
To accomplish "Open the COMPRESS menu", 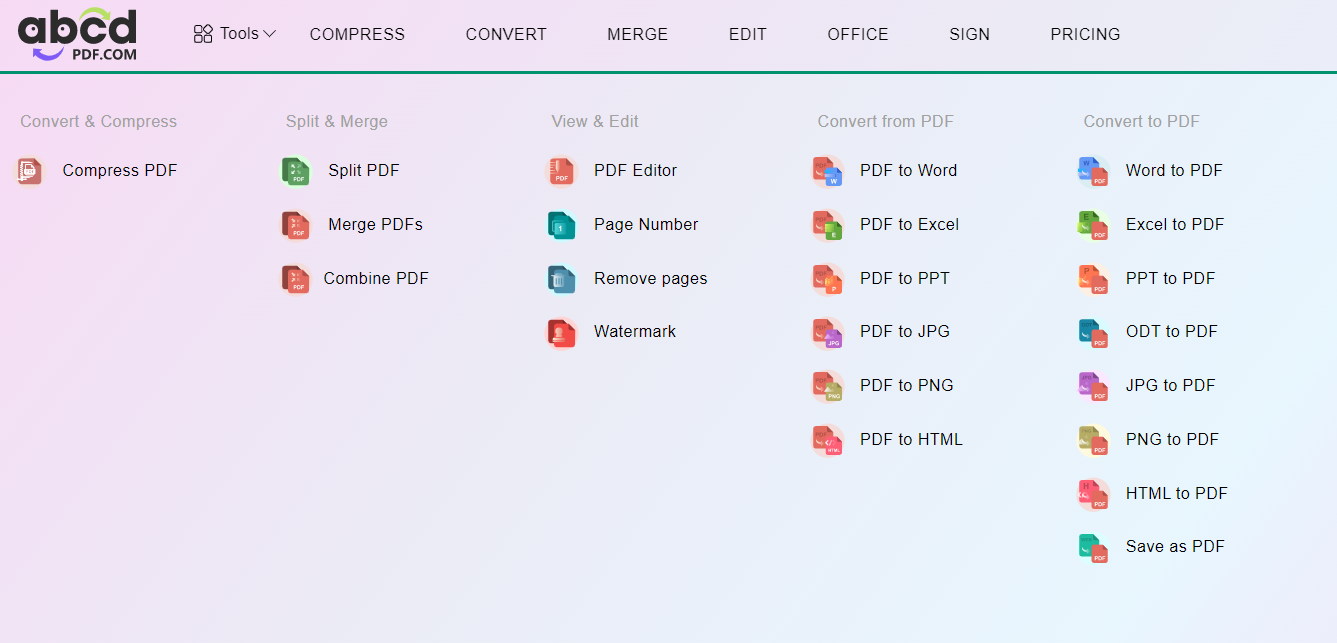I will (x=357, y=34).
